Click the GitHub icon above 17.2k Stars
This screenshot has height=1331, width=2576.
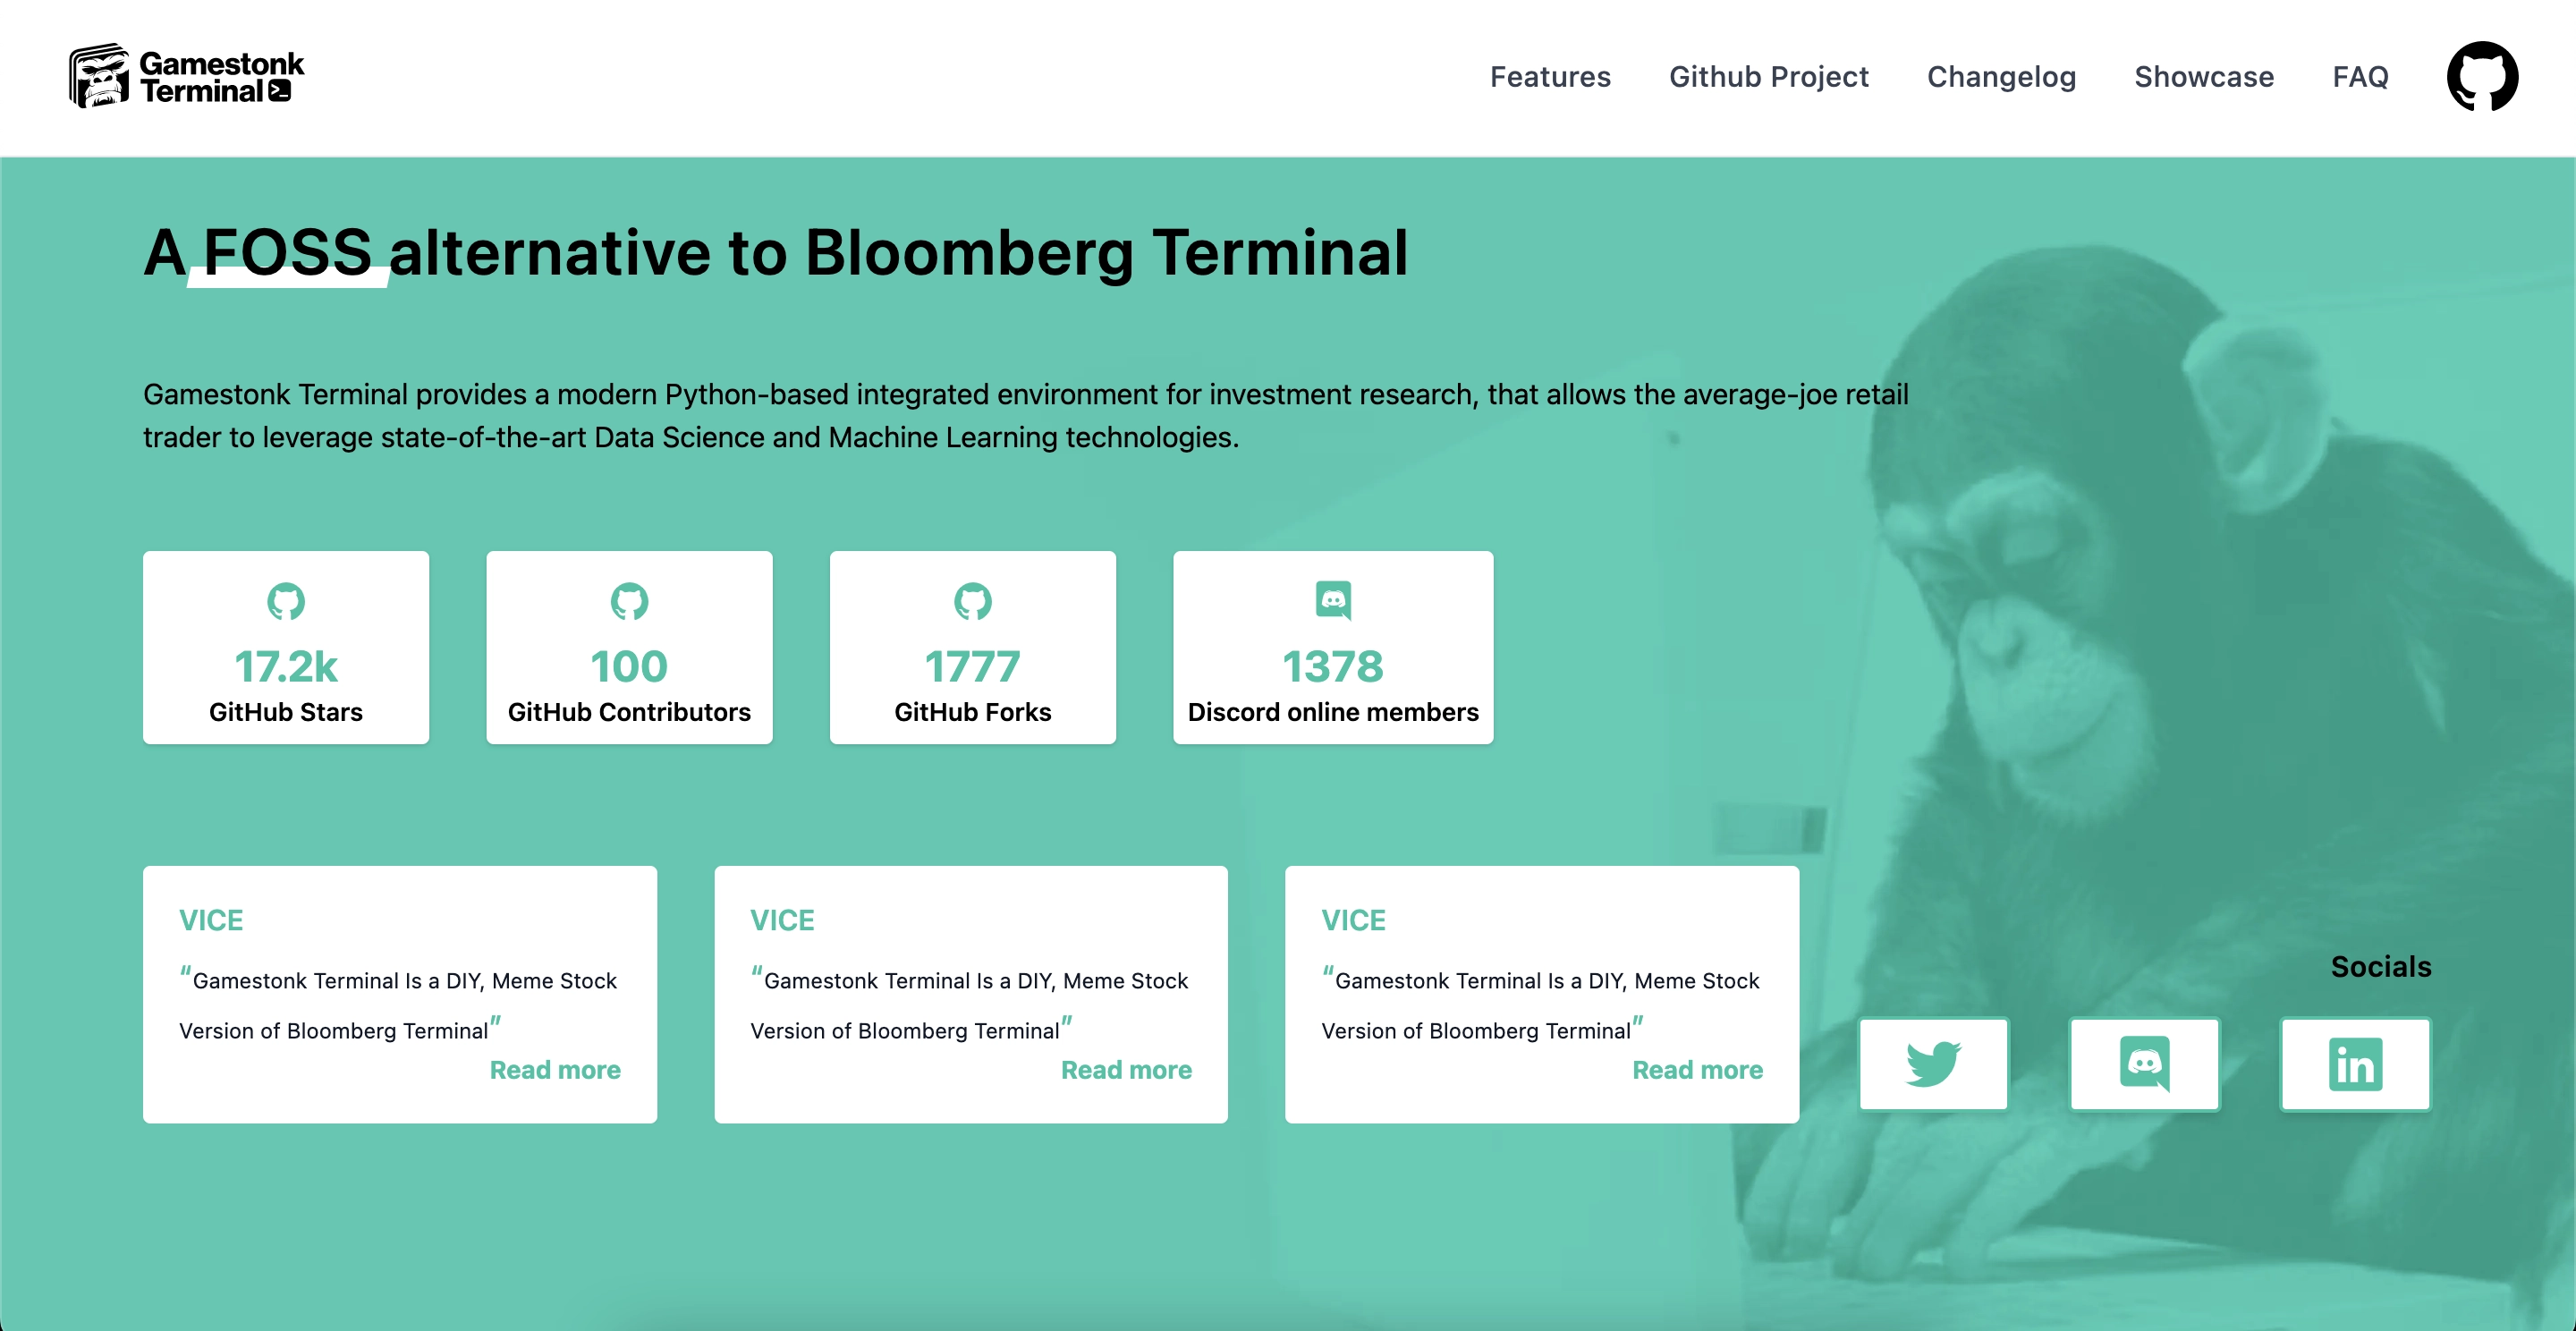point(286,601)
